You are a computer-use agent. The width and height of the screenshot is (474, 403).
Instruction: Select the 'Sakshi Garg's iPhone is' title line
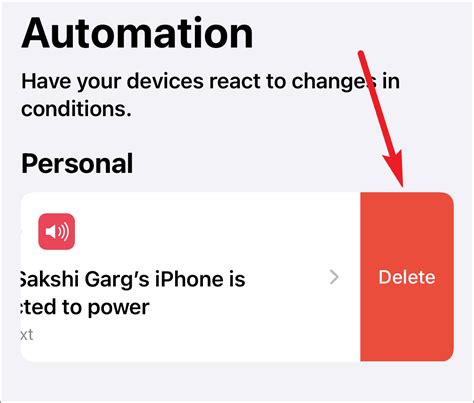pyautogui.click(x=133, y=279)
